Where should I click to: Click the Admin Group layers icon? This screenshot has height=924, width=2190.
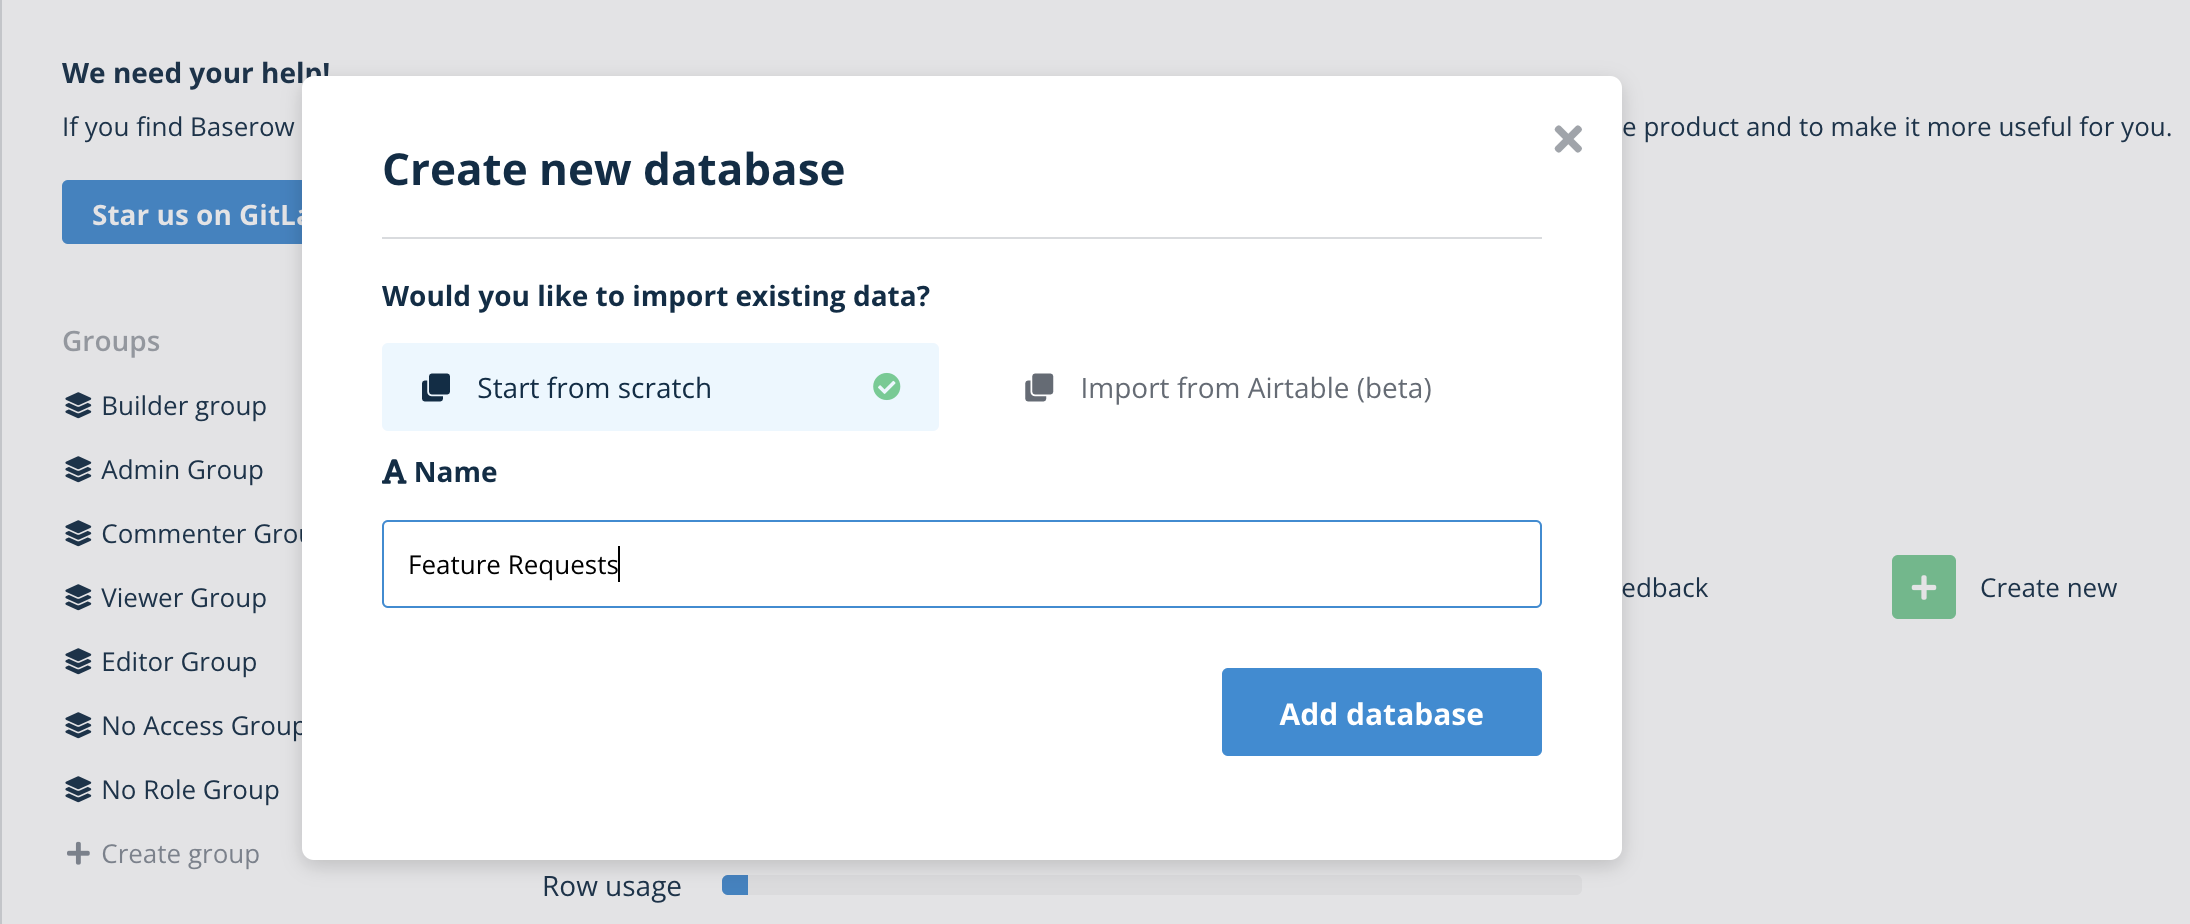(80, 469)
